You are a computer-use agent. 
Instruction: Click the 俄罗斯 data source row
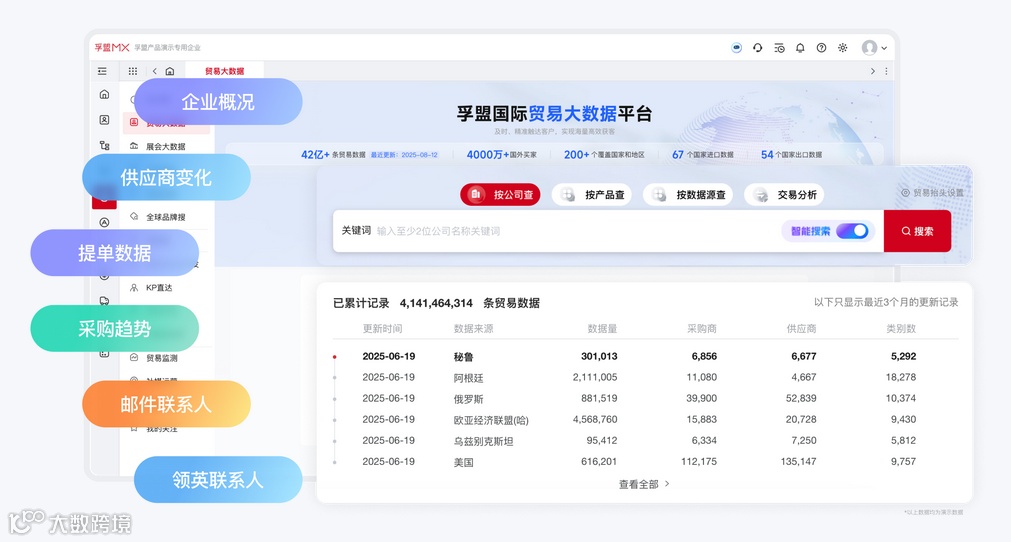pyautogui.click(x=645, y=399)
